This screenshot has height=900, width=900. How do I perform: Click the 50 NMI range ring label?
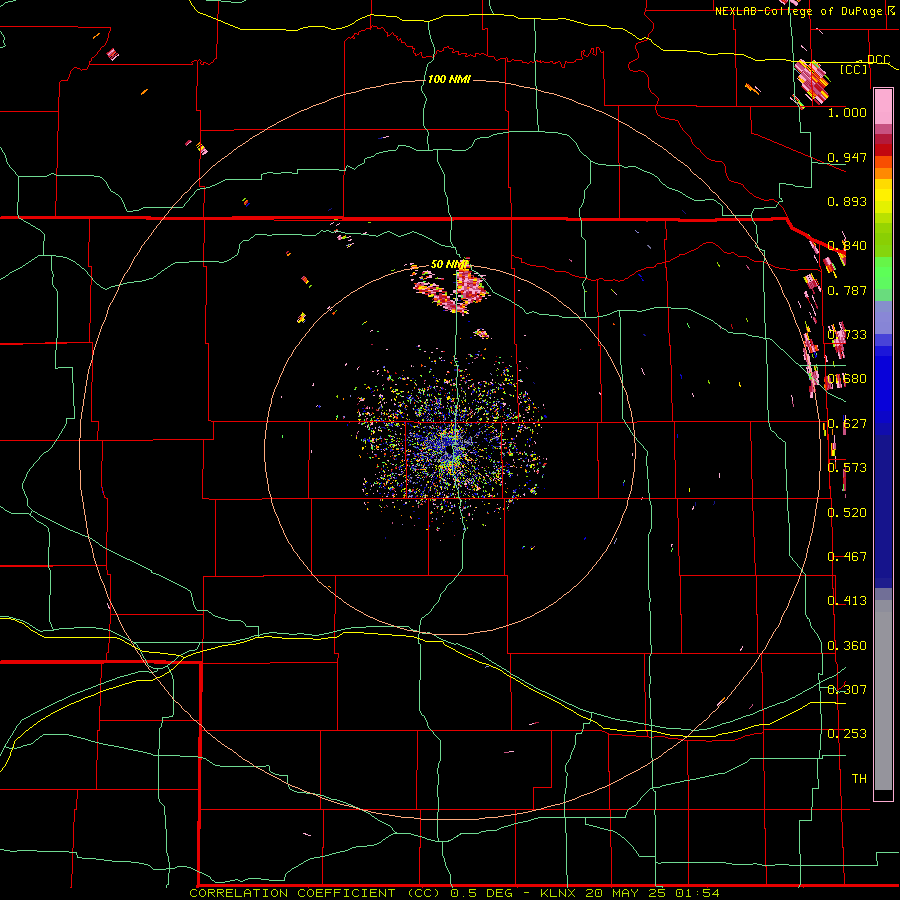coord(449,264)
